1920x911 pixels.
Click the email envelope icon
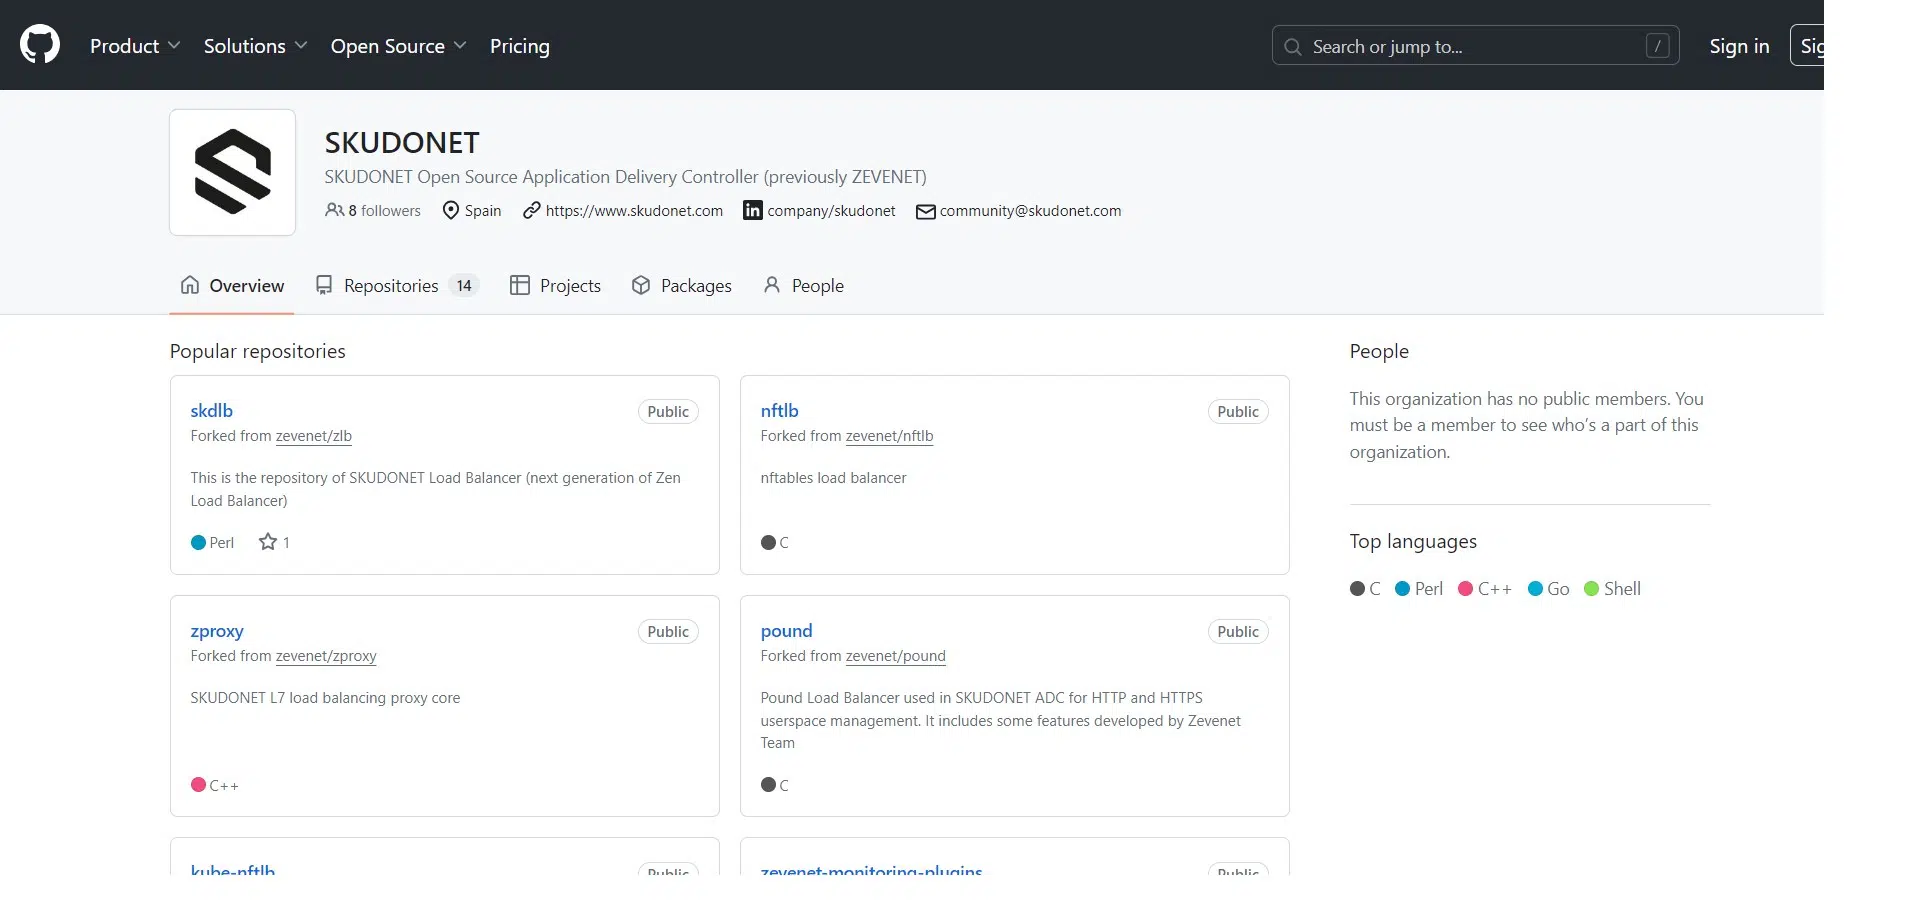pyautogui.click(x=925, y=211)
